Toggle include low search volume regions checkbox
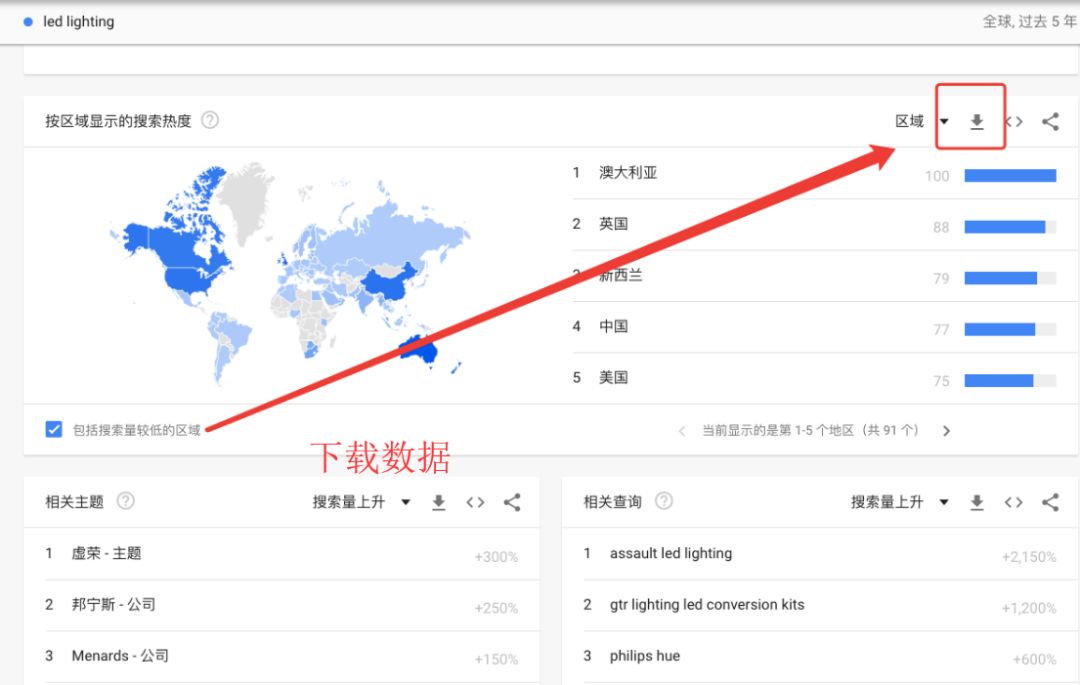Viewport: 1080px width, 685px height. coord(54,429)
